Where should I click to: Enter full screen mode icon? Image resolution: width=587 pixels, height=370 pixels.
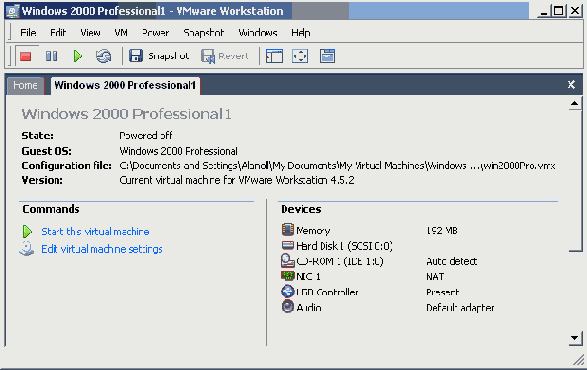pyautogui.click(x=300, y=56)
